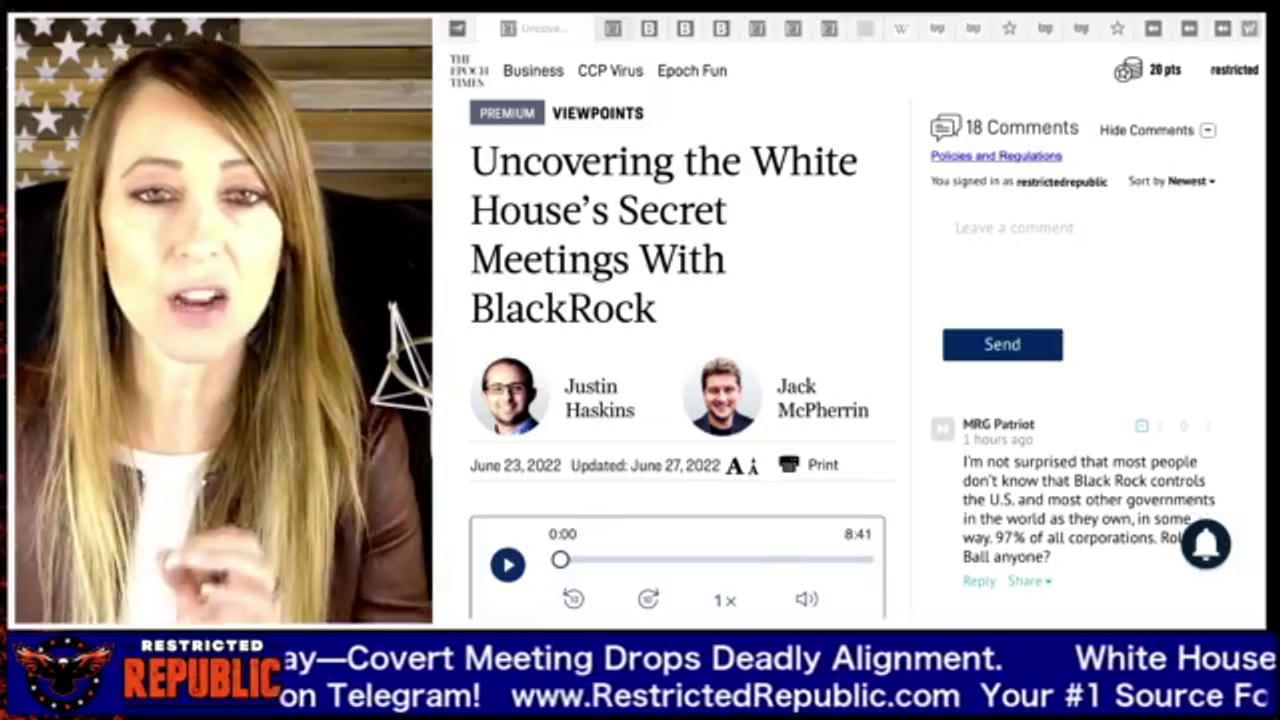Expand the Share dropdown under comment
This screenshot has width=1280, height=720.
[x=1029, y=581]
